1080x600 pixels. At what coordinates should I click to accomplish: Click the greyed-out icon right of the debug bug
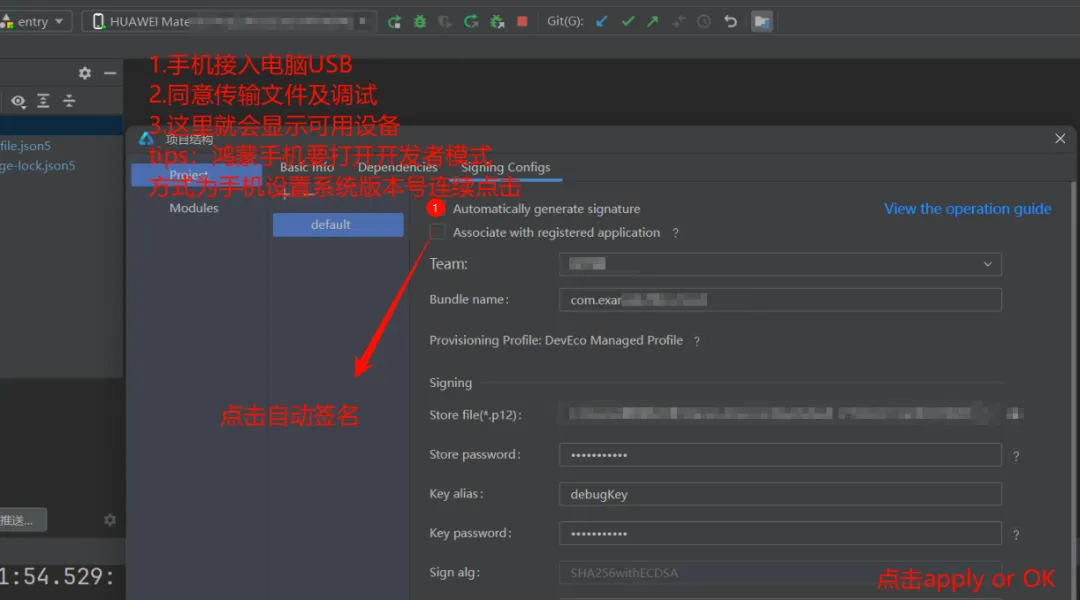pos(445,22)
